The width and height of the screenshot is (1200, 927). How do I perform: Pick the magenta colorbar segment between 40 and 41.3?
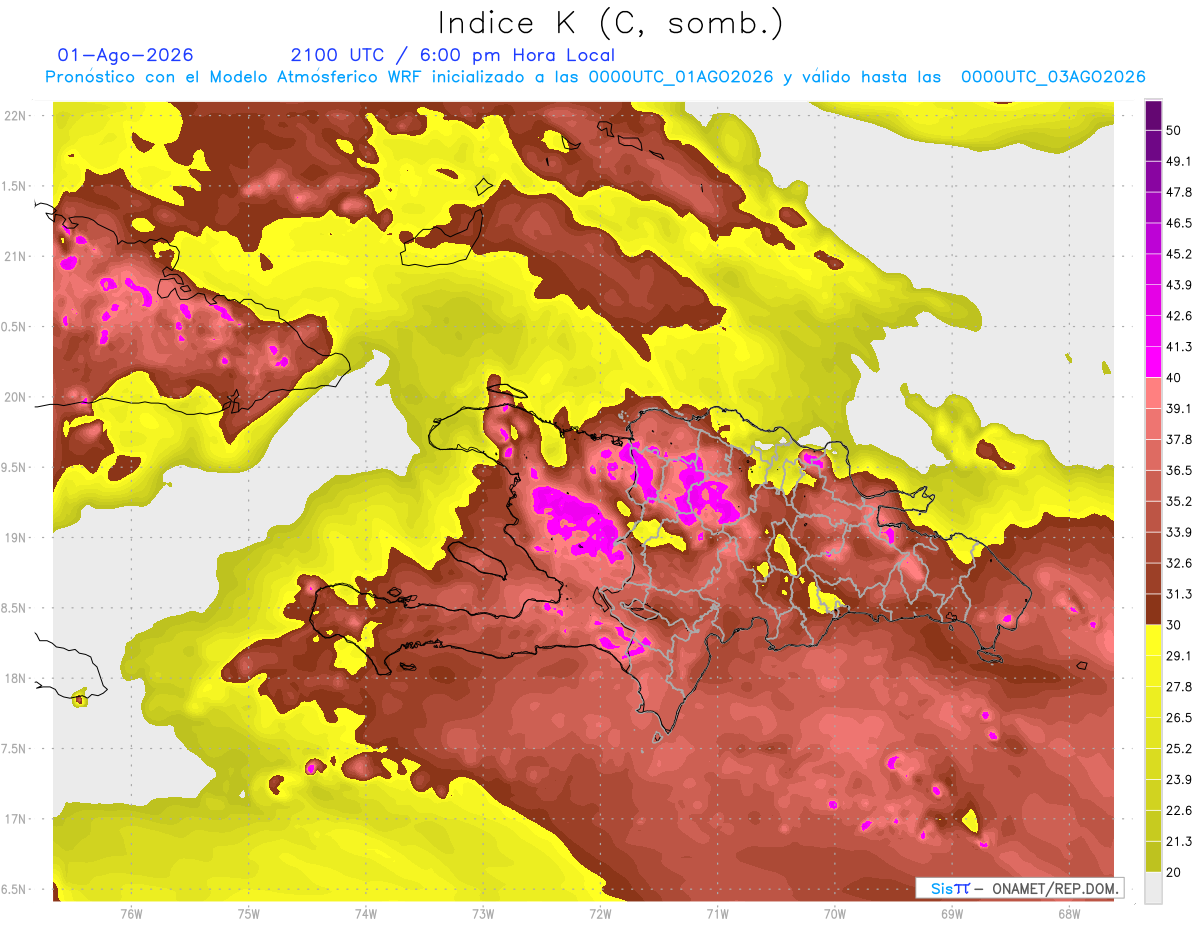pos(1153,362)
